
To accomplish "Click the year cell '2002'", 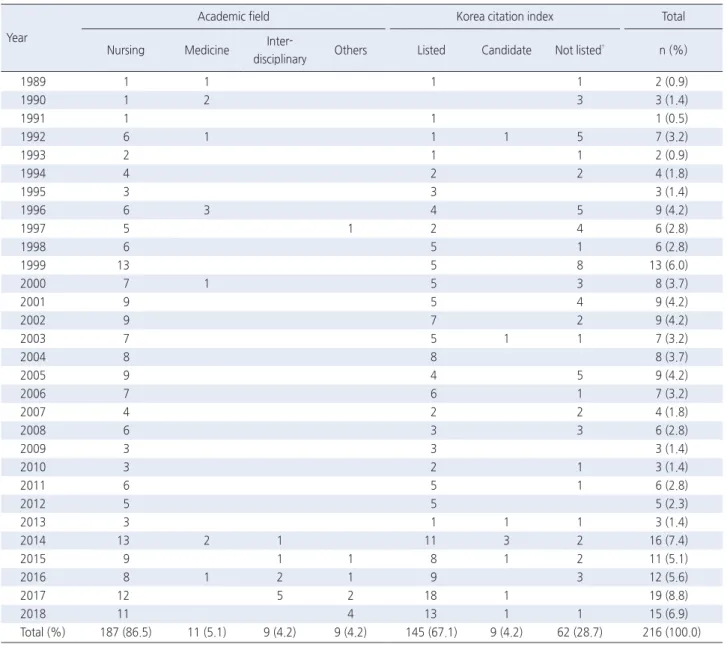I will point(33,320).
